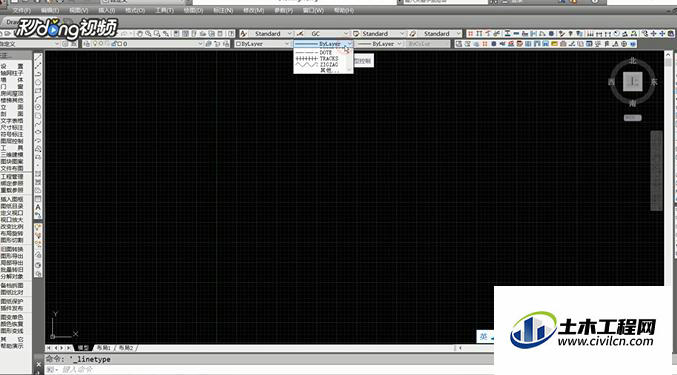Toggle the lock icon in layer dropdown
The height and width of the screenshot is (375, 677).
pos(114,44)
